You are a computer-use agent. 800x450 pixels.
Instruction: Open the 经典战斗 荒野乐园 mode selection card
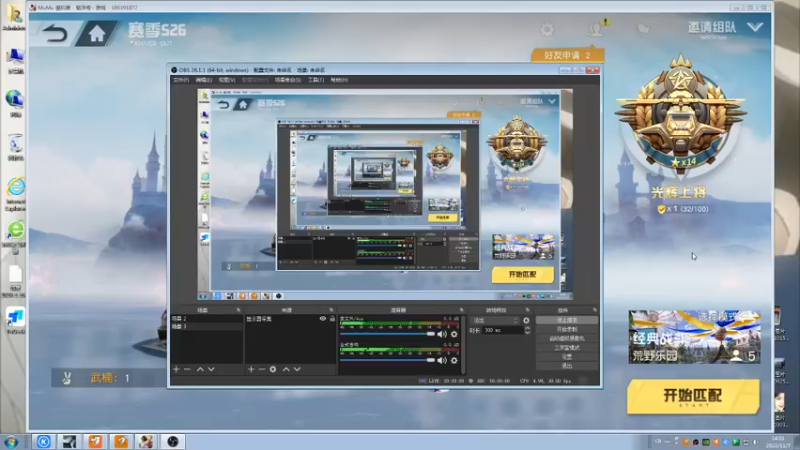click(694, 337)
